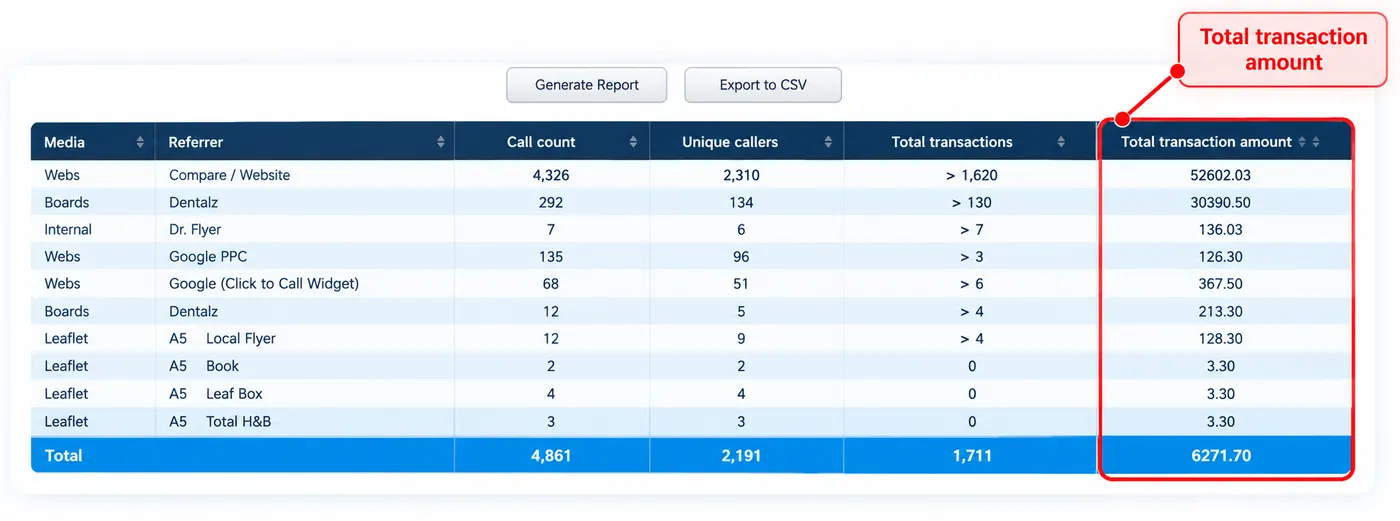Sort by Unique callers via sort icon

[x=828, y=142]
